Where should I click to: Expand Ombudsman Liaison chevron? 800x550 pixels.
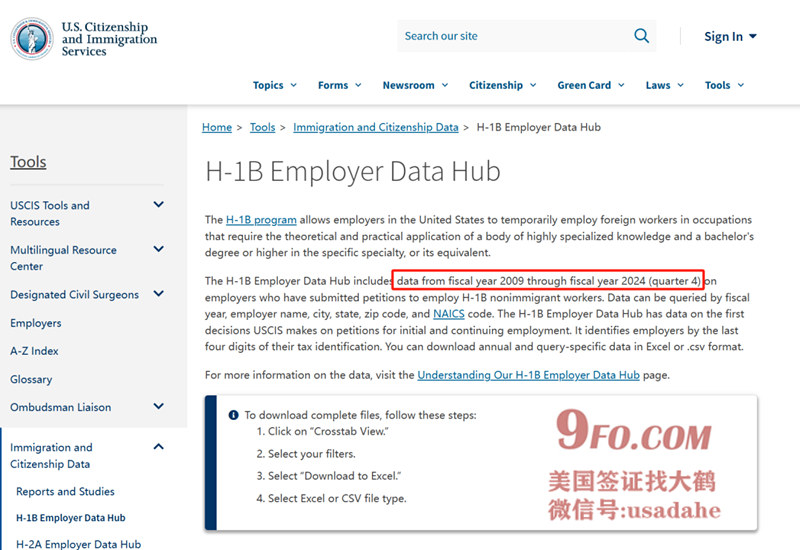coord(159,407)
